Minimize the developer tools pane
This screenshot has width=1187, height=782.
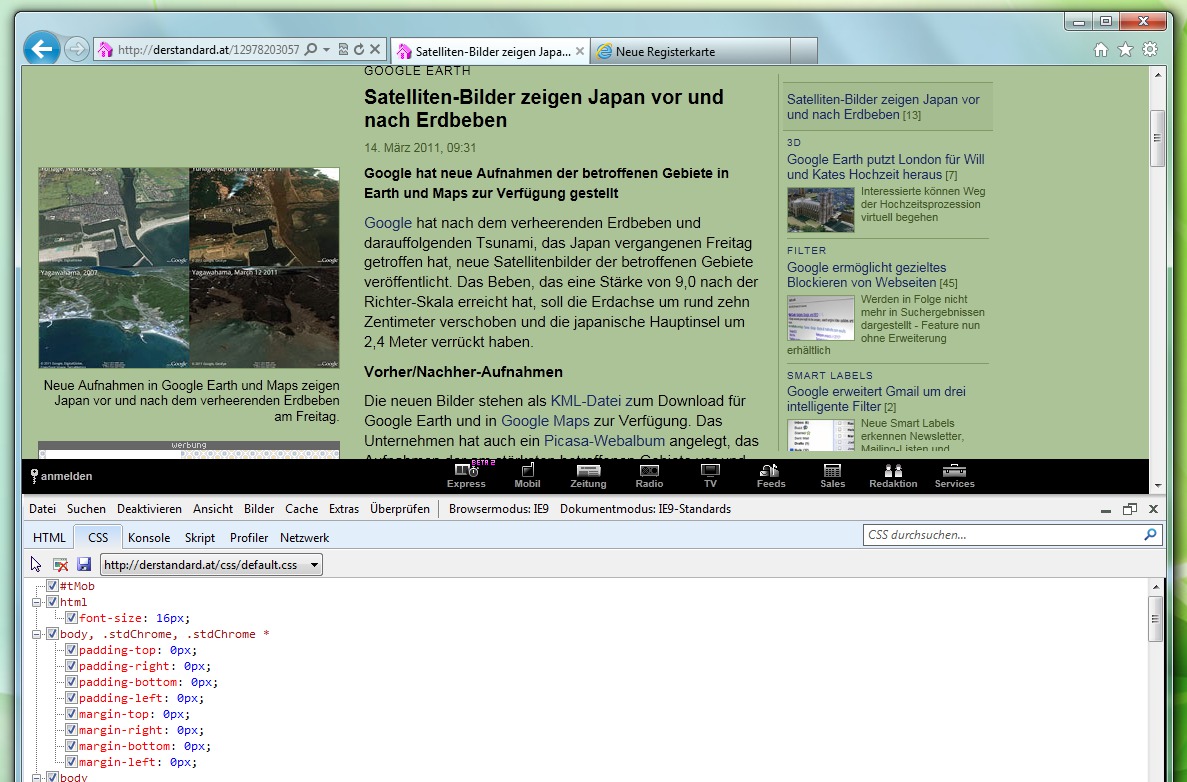point(1106,509)
